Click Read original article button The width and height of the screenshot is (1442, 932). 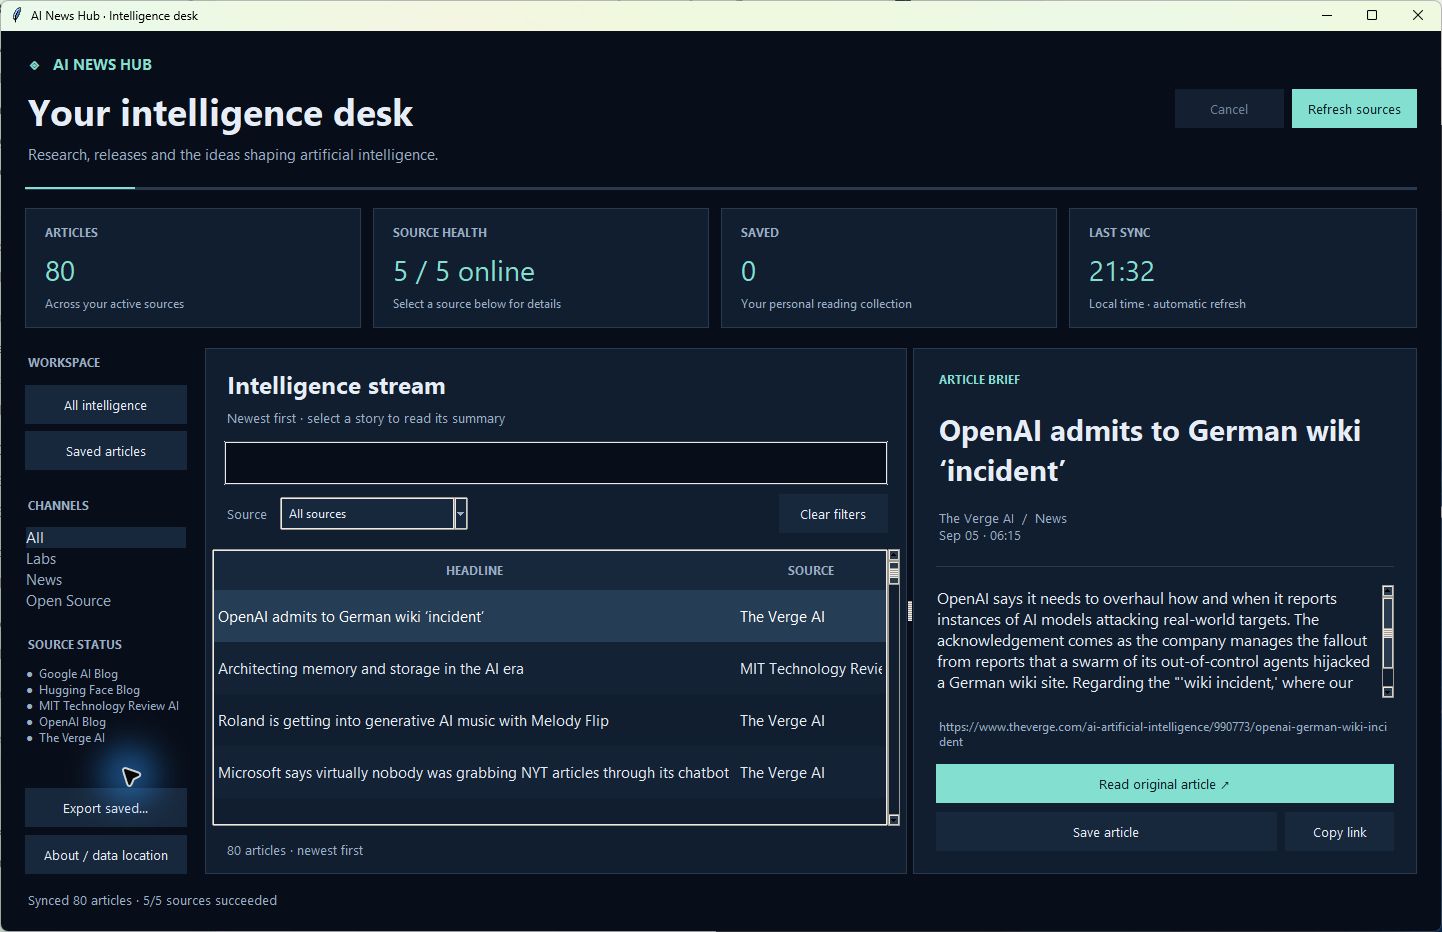pyautogui.click(x=1165, y=784)
